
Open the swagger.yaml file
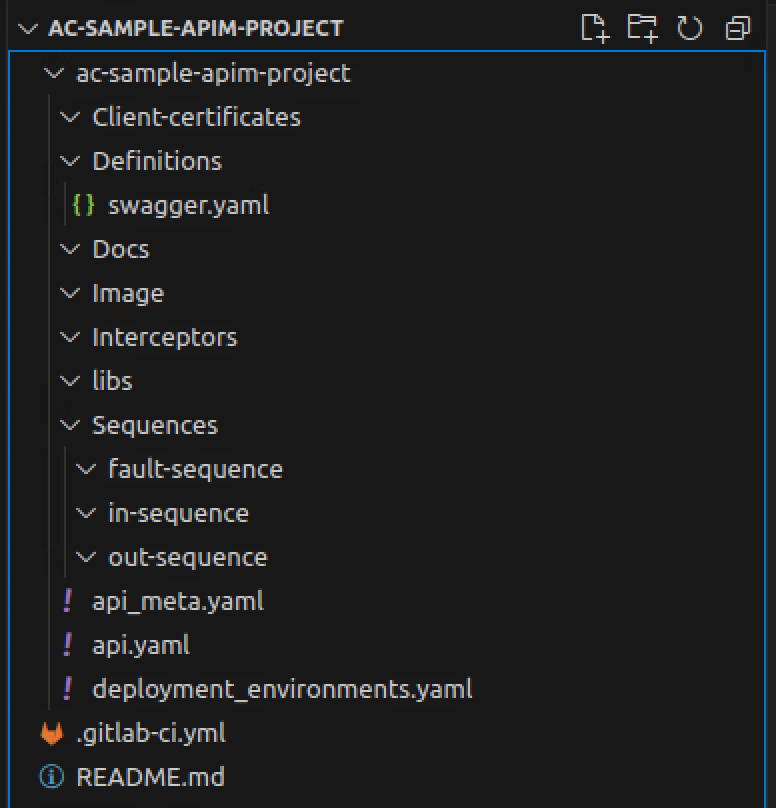tap(189, 204)
